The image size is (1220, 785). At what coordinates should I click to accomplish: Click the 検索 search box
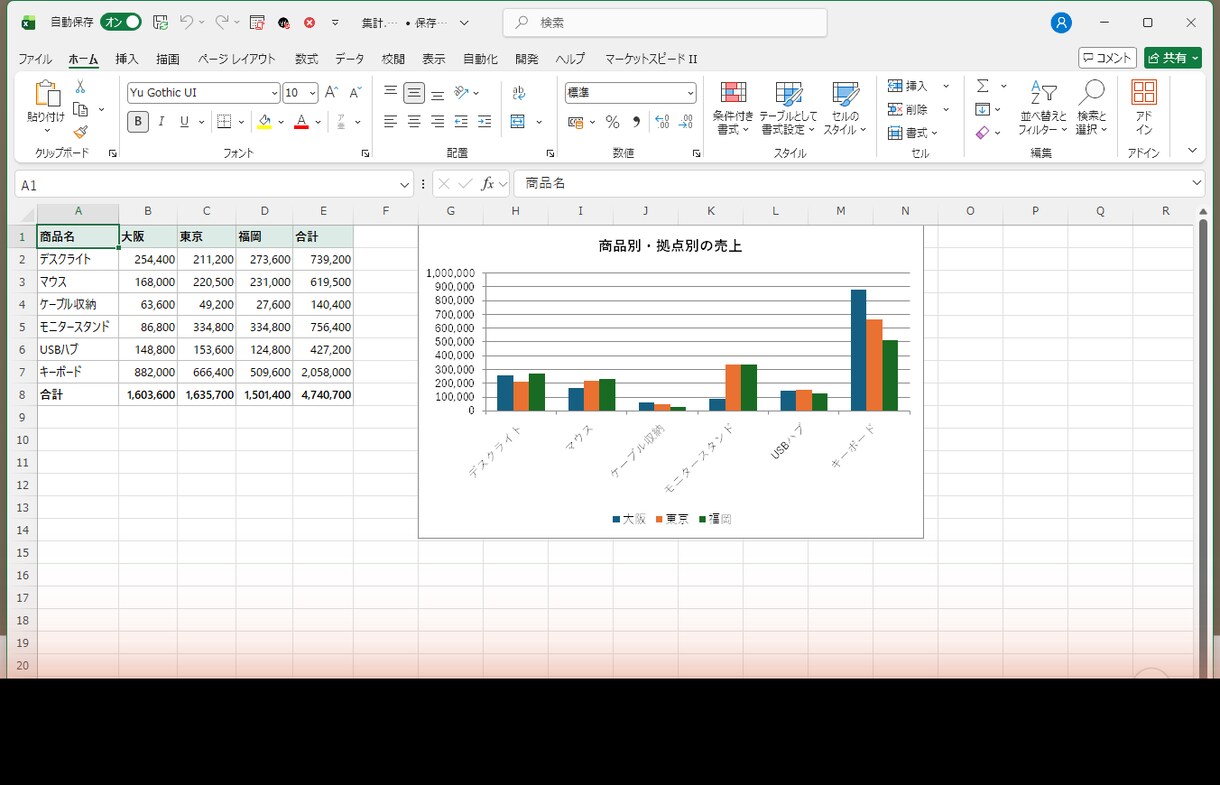point(664,22)
